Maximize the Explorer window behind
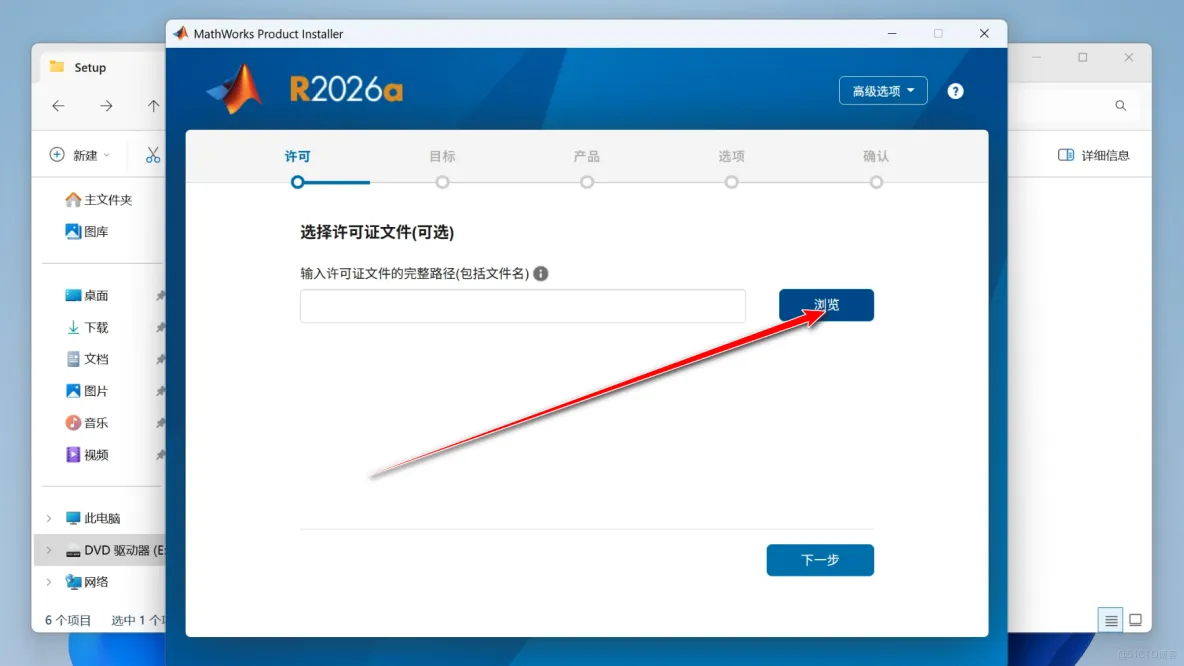This screenshot has width=1184, height=666. pyautogui.click(x=1082, y=57)
